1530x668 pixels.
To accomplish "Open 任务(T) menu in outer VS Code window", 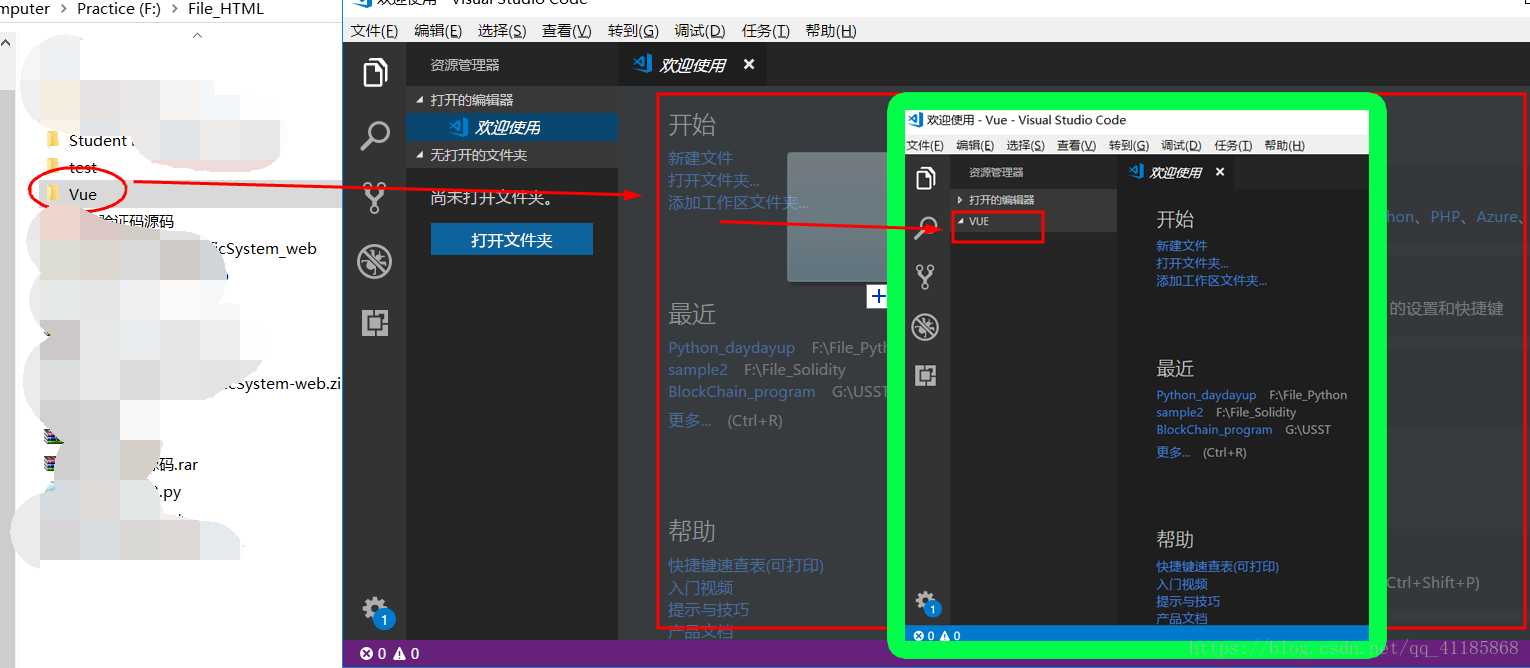I will [x=766, y=31].
